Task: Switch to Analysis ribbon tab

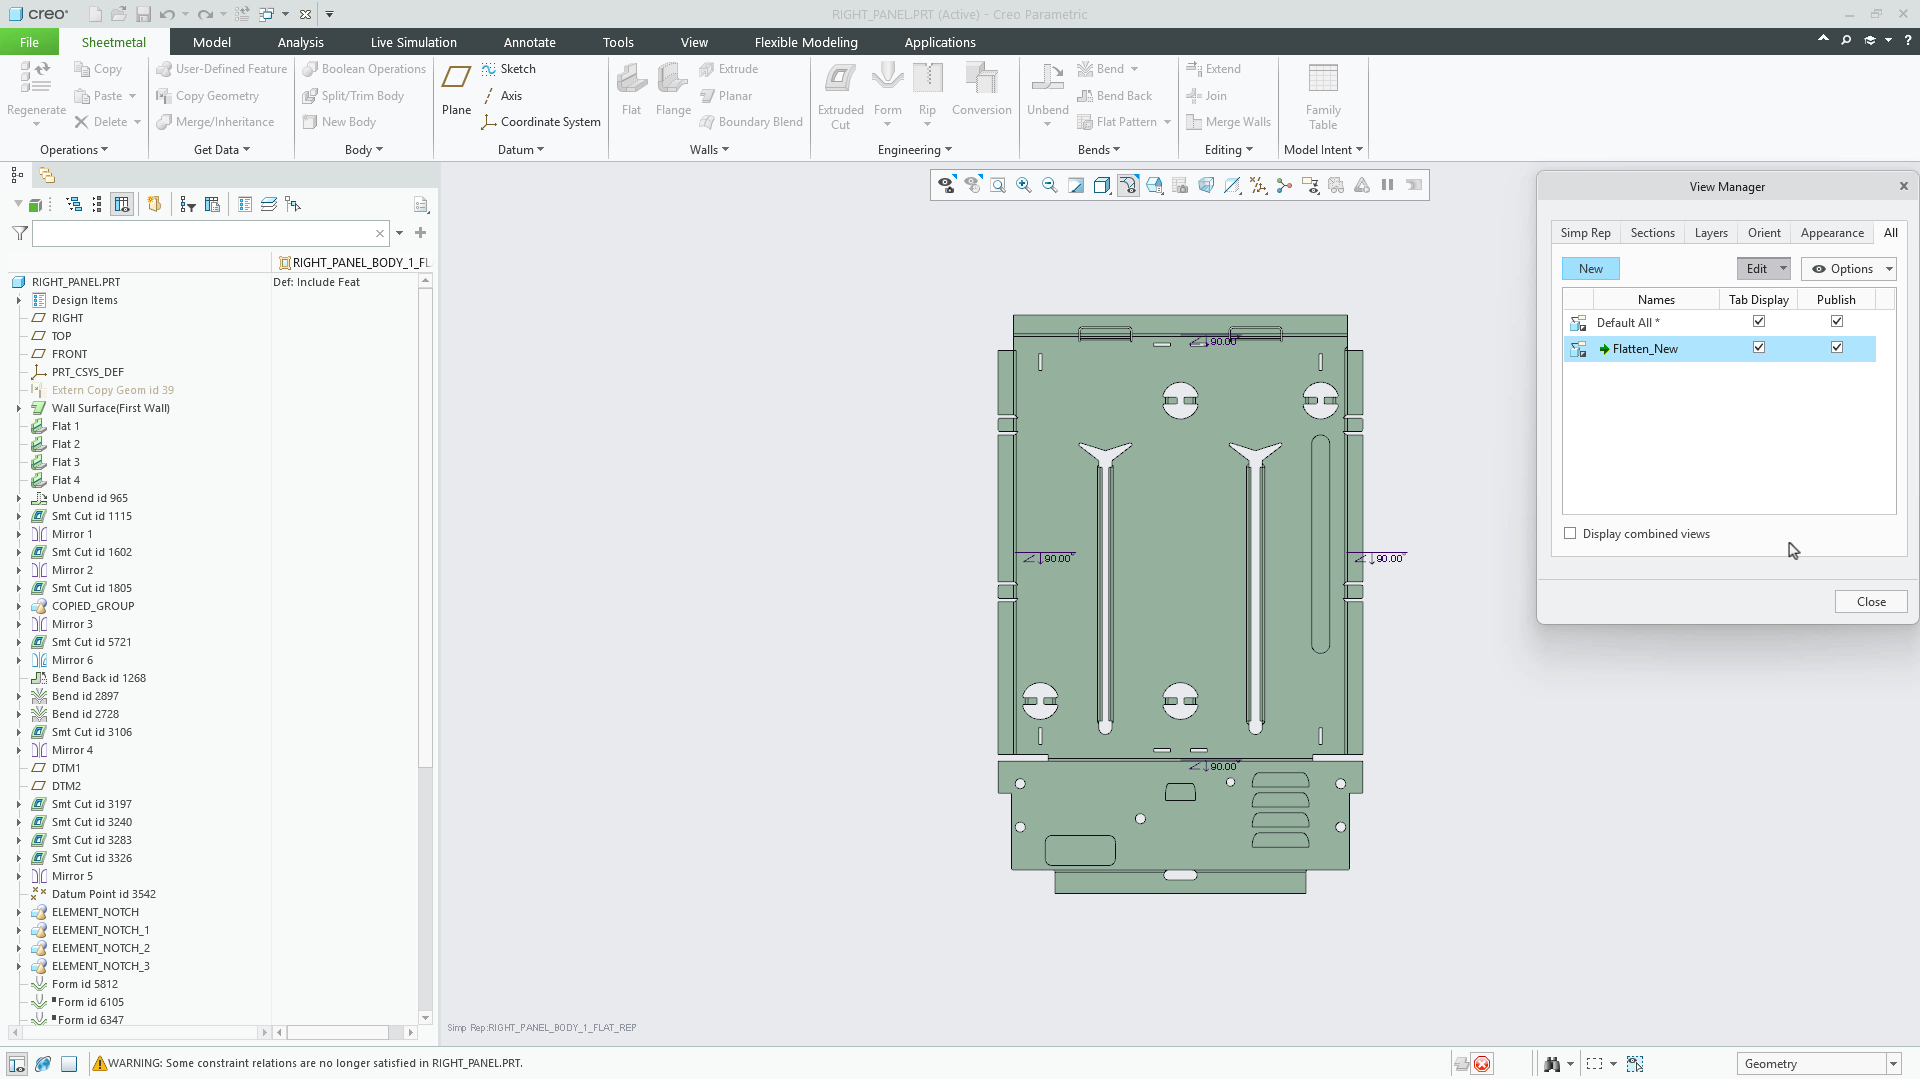Action: click(301, 42)
